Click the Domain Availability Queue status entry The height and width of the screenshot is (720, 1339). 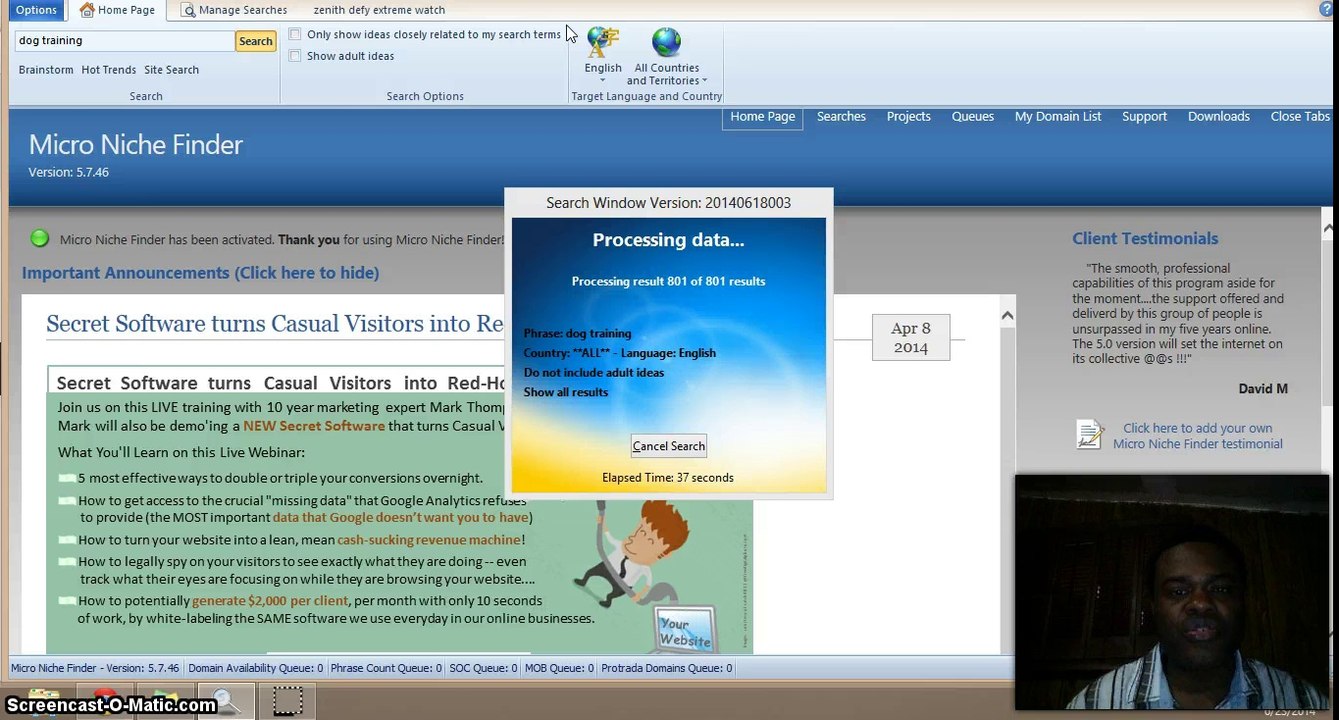pyautogui.click(x=255, y=668)
